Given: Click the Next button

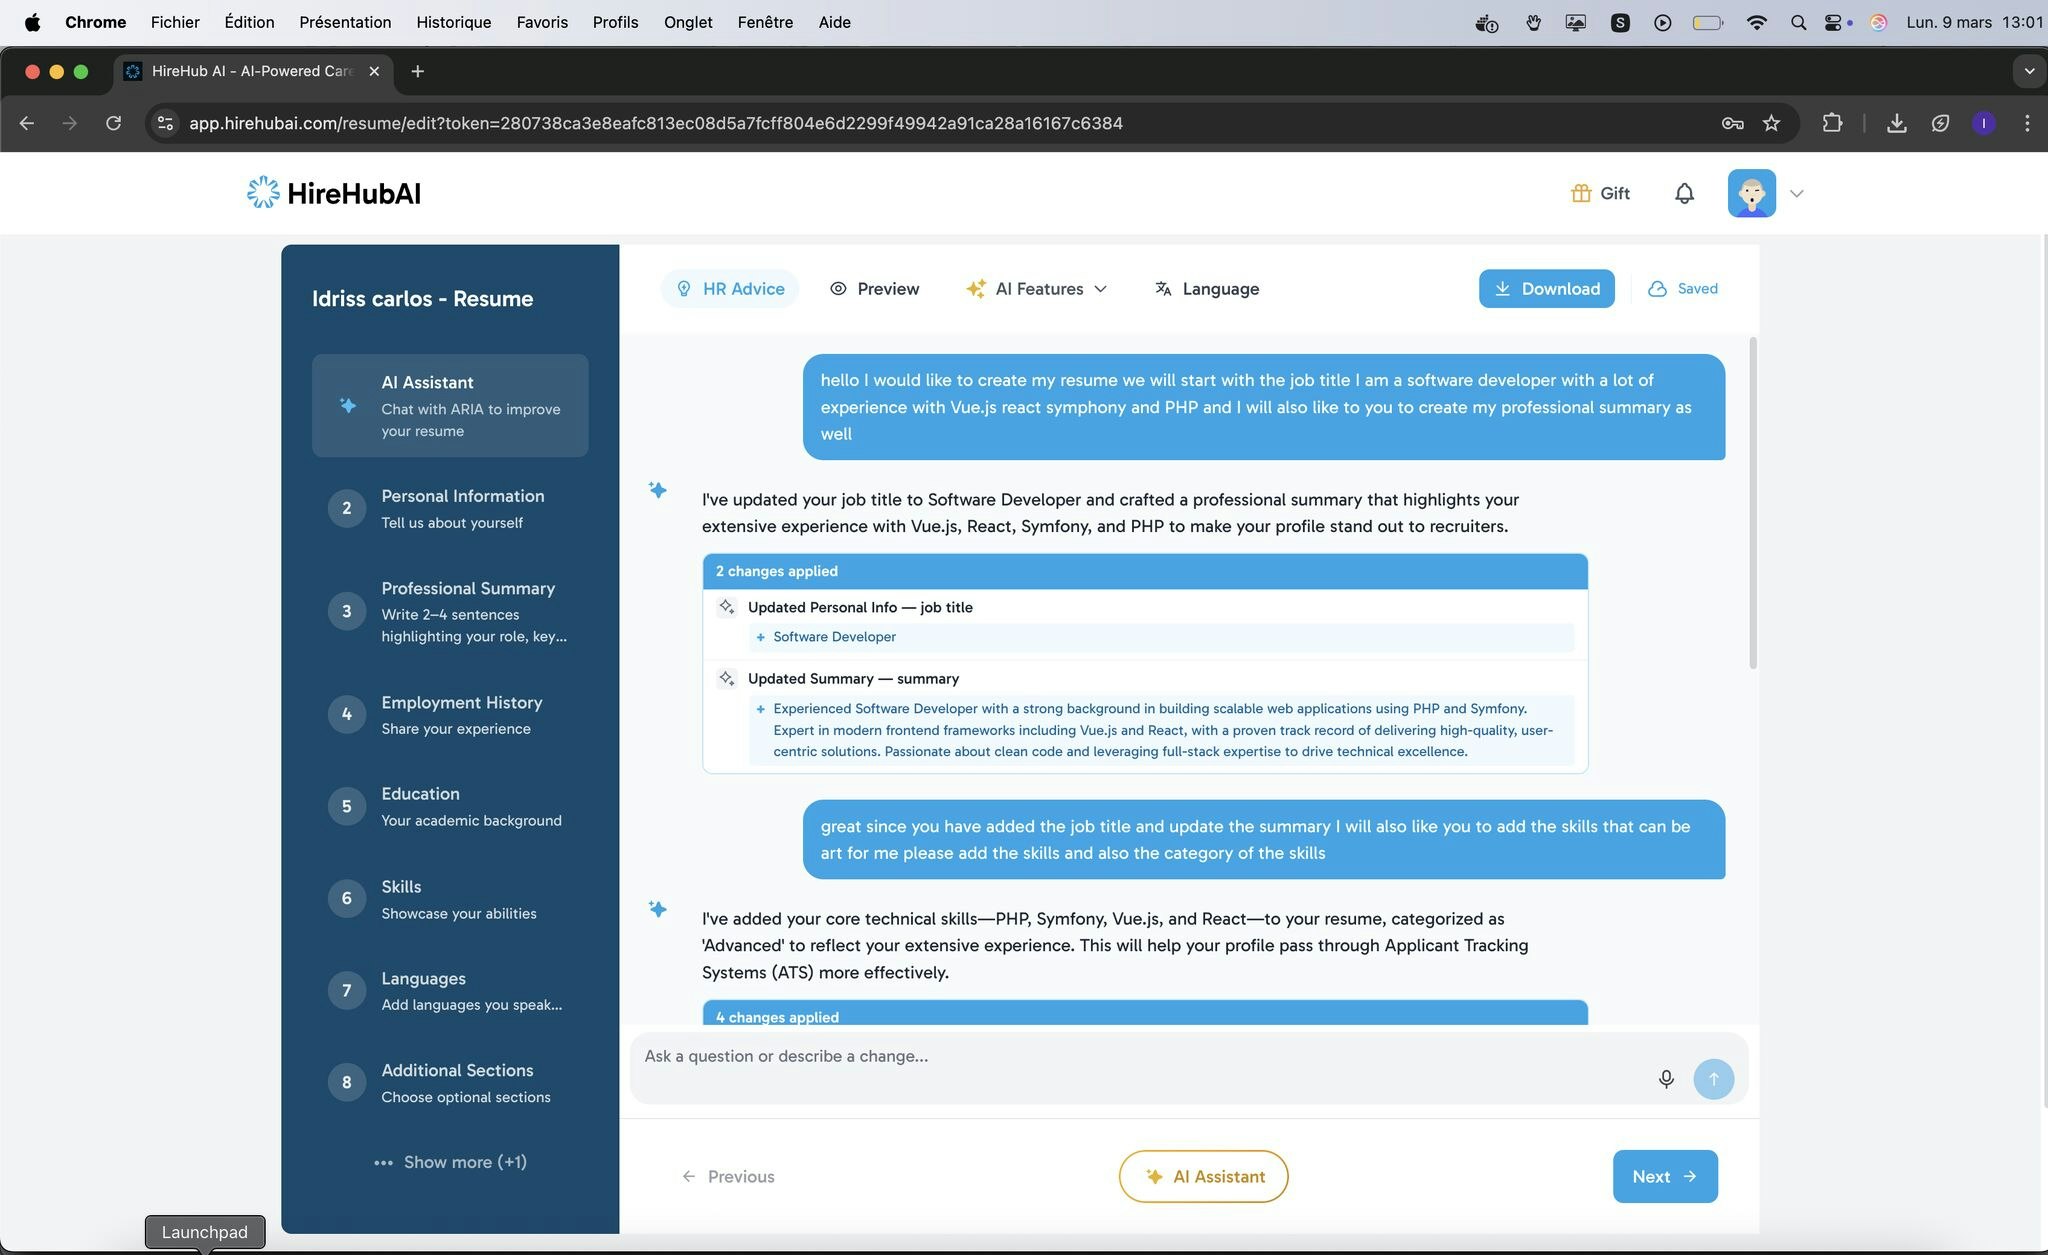Looking at the screenshot, I should tap(1664, 1176).
